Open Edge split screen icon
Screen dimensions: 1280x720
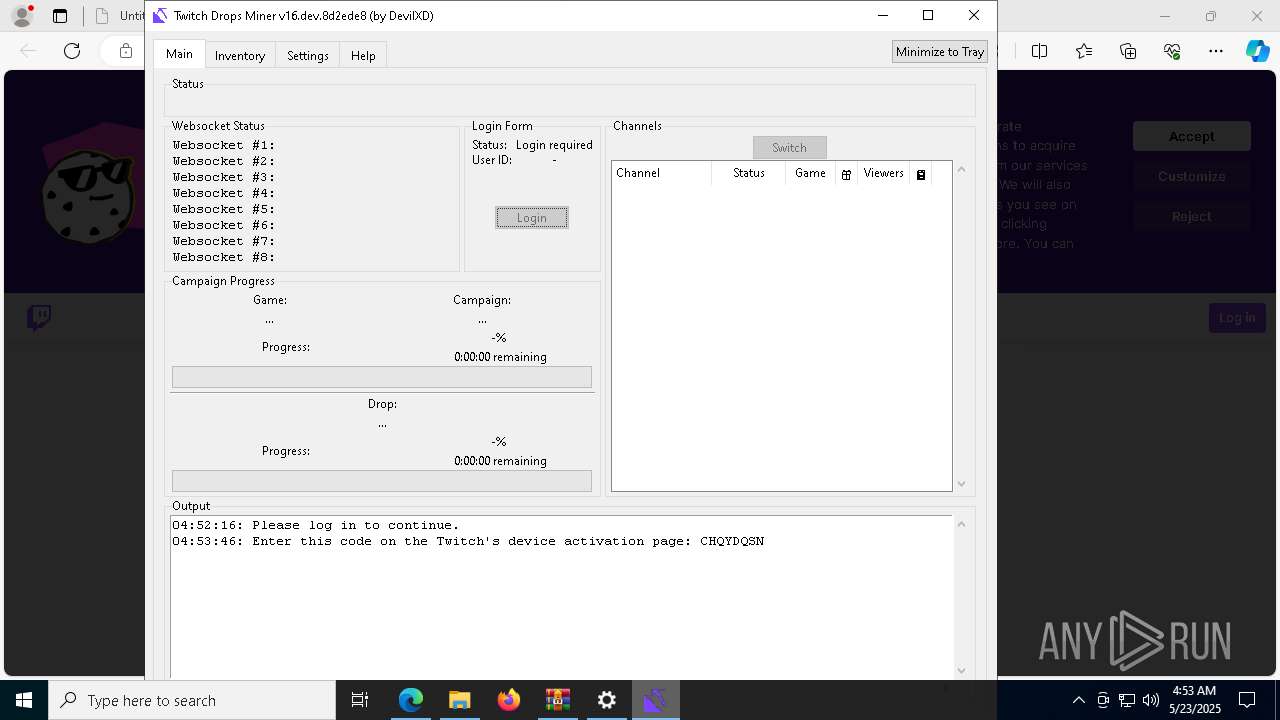tap(1040, 51)
